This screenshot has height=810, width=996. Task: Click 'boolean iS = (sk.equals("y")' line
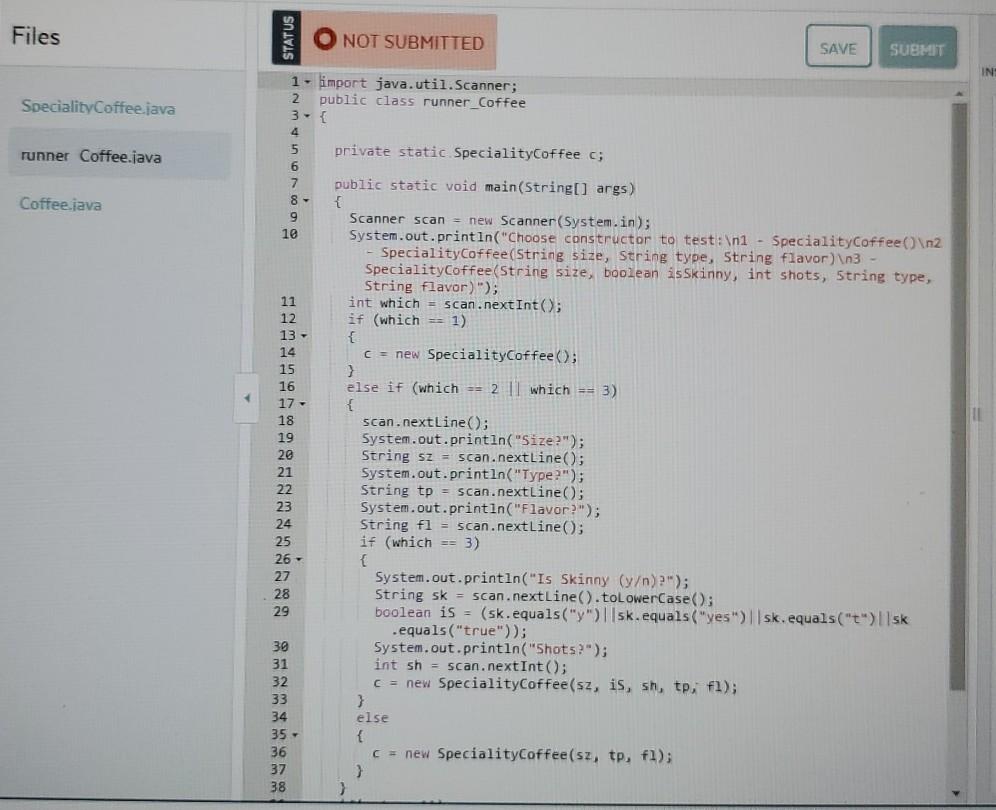click(x=641, y=622)
